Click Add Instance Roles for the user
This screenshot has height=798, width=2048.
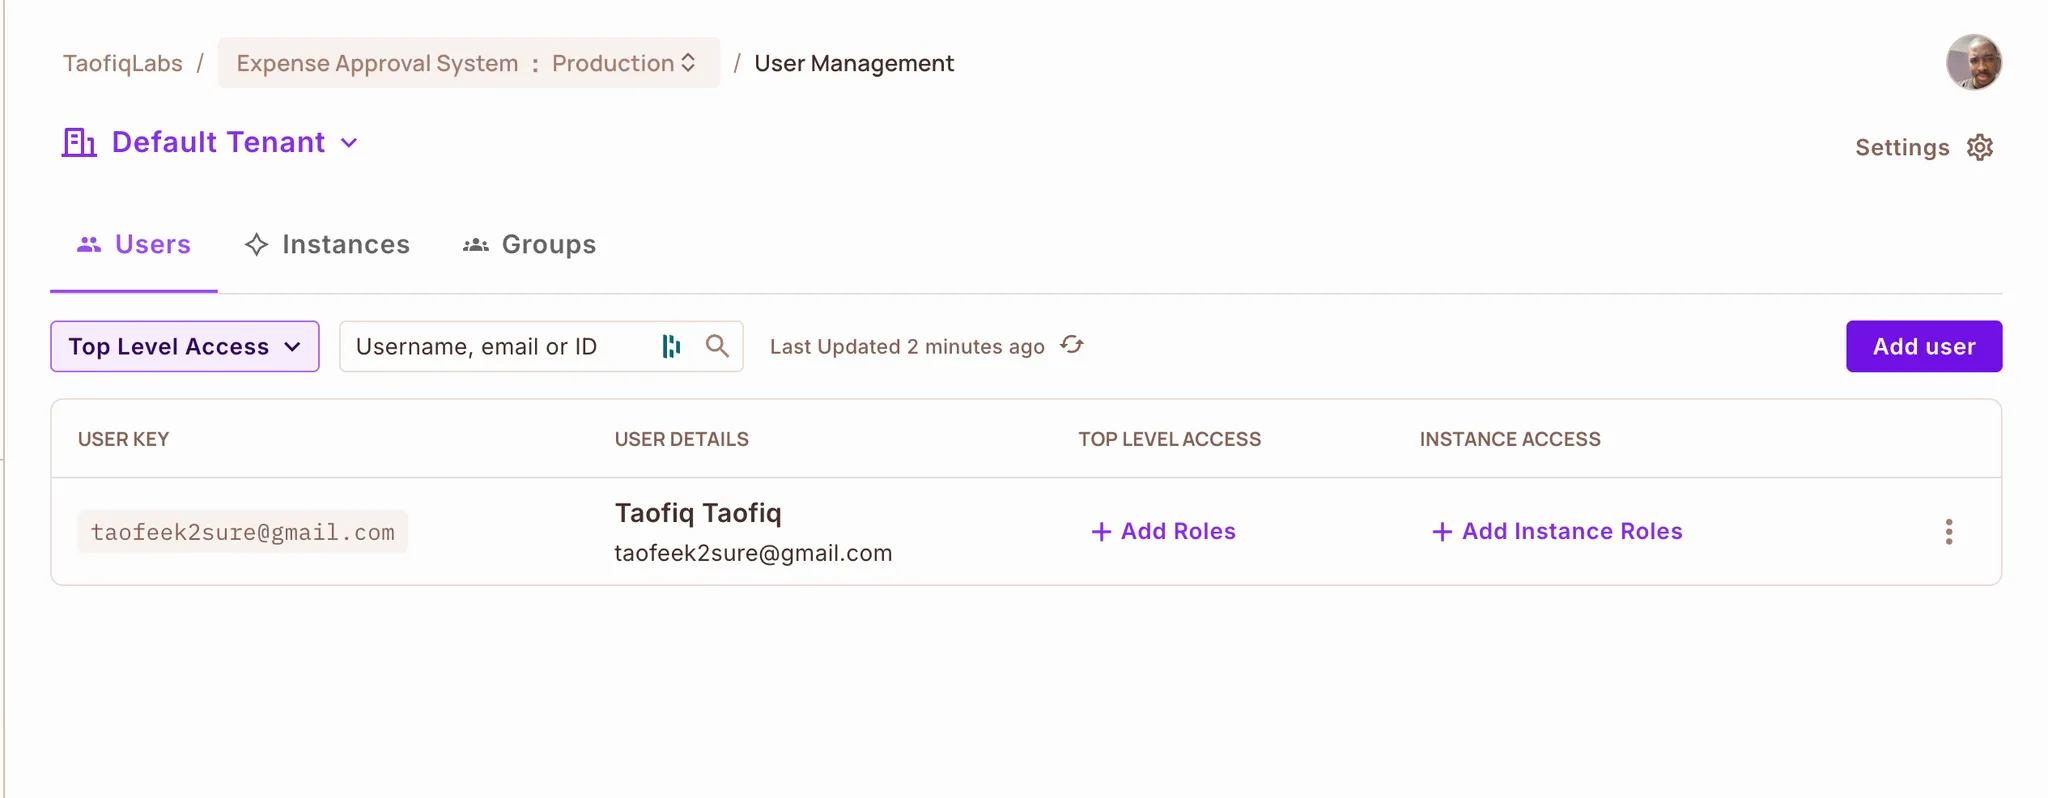pos(1557,532)
